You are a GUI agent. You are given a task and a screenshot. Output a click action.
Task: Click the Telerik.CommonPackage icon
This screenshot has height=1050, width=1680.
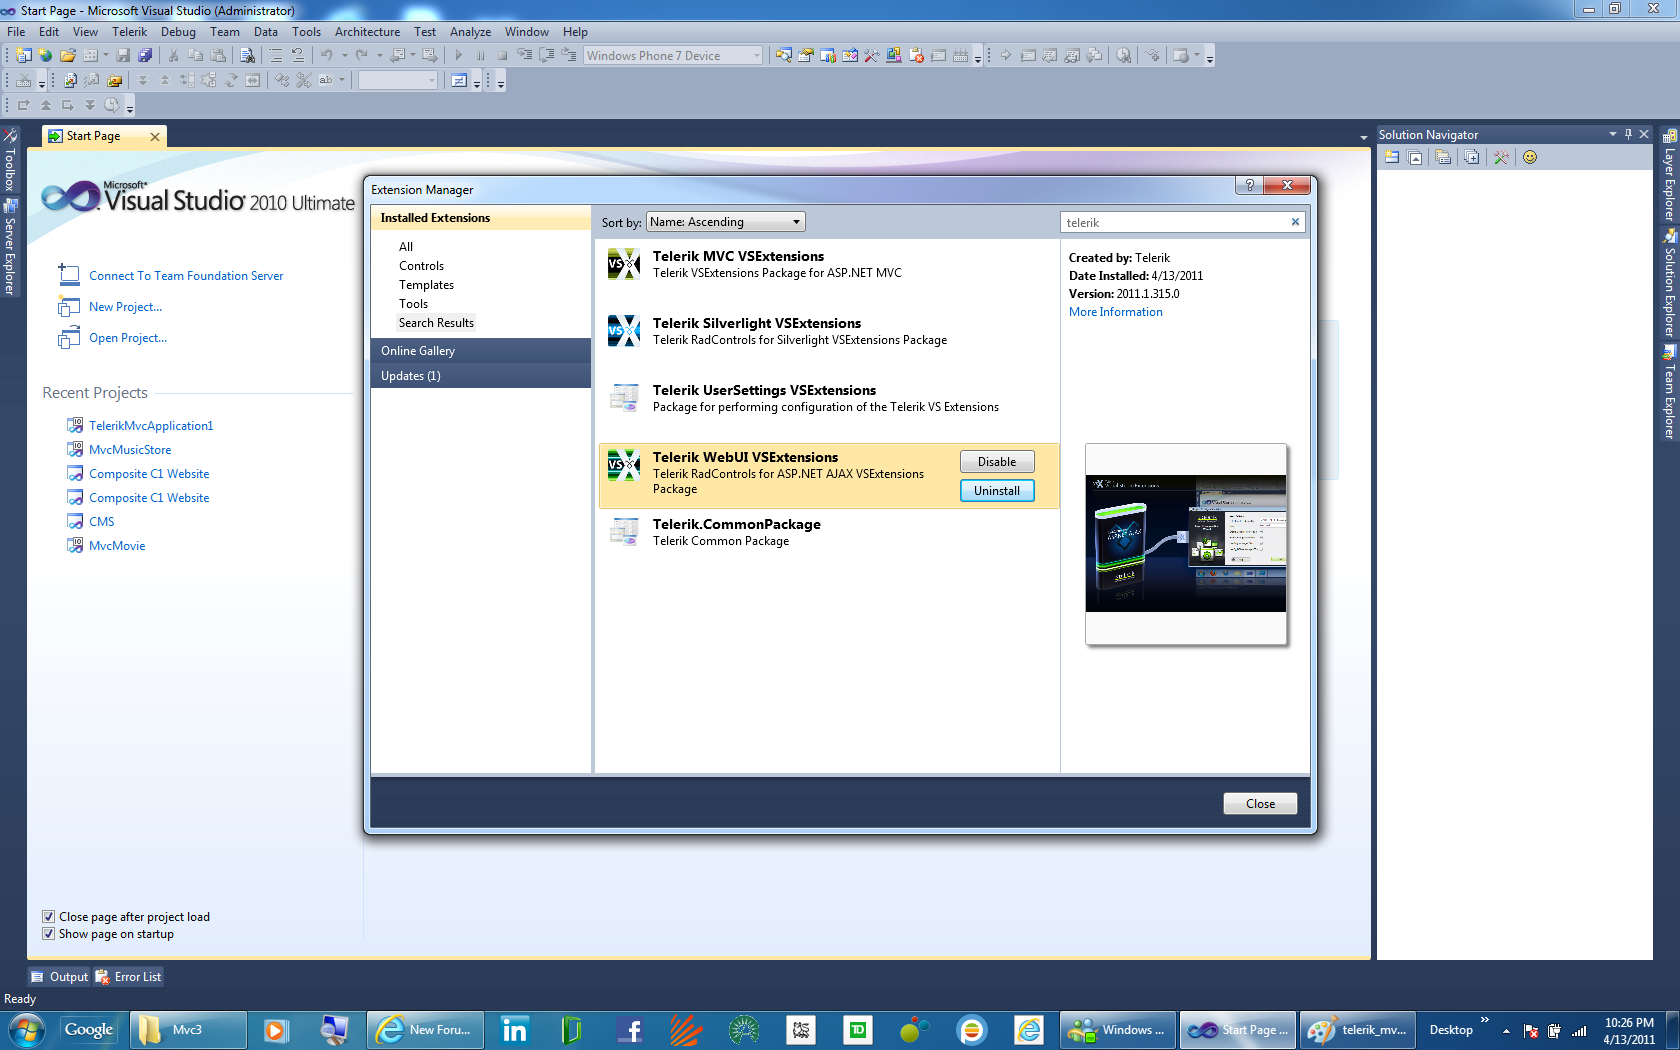coord(624,532)
